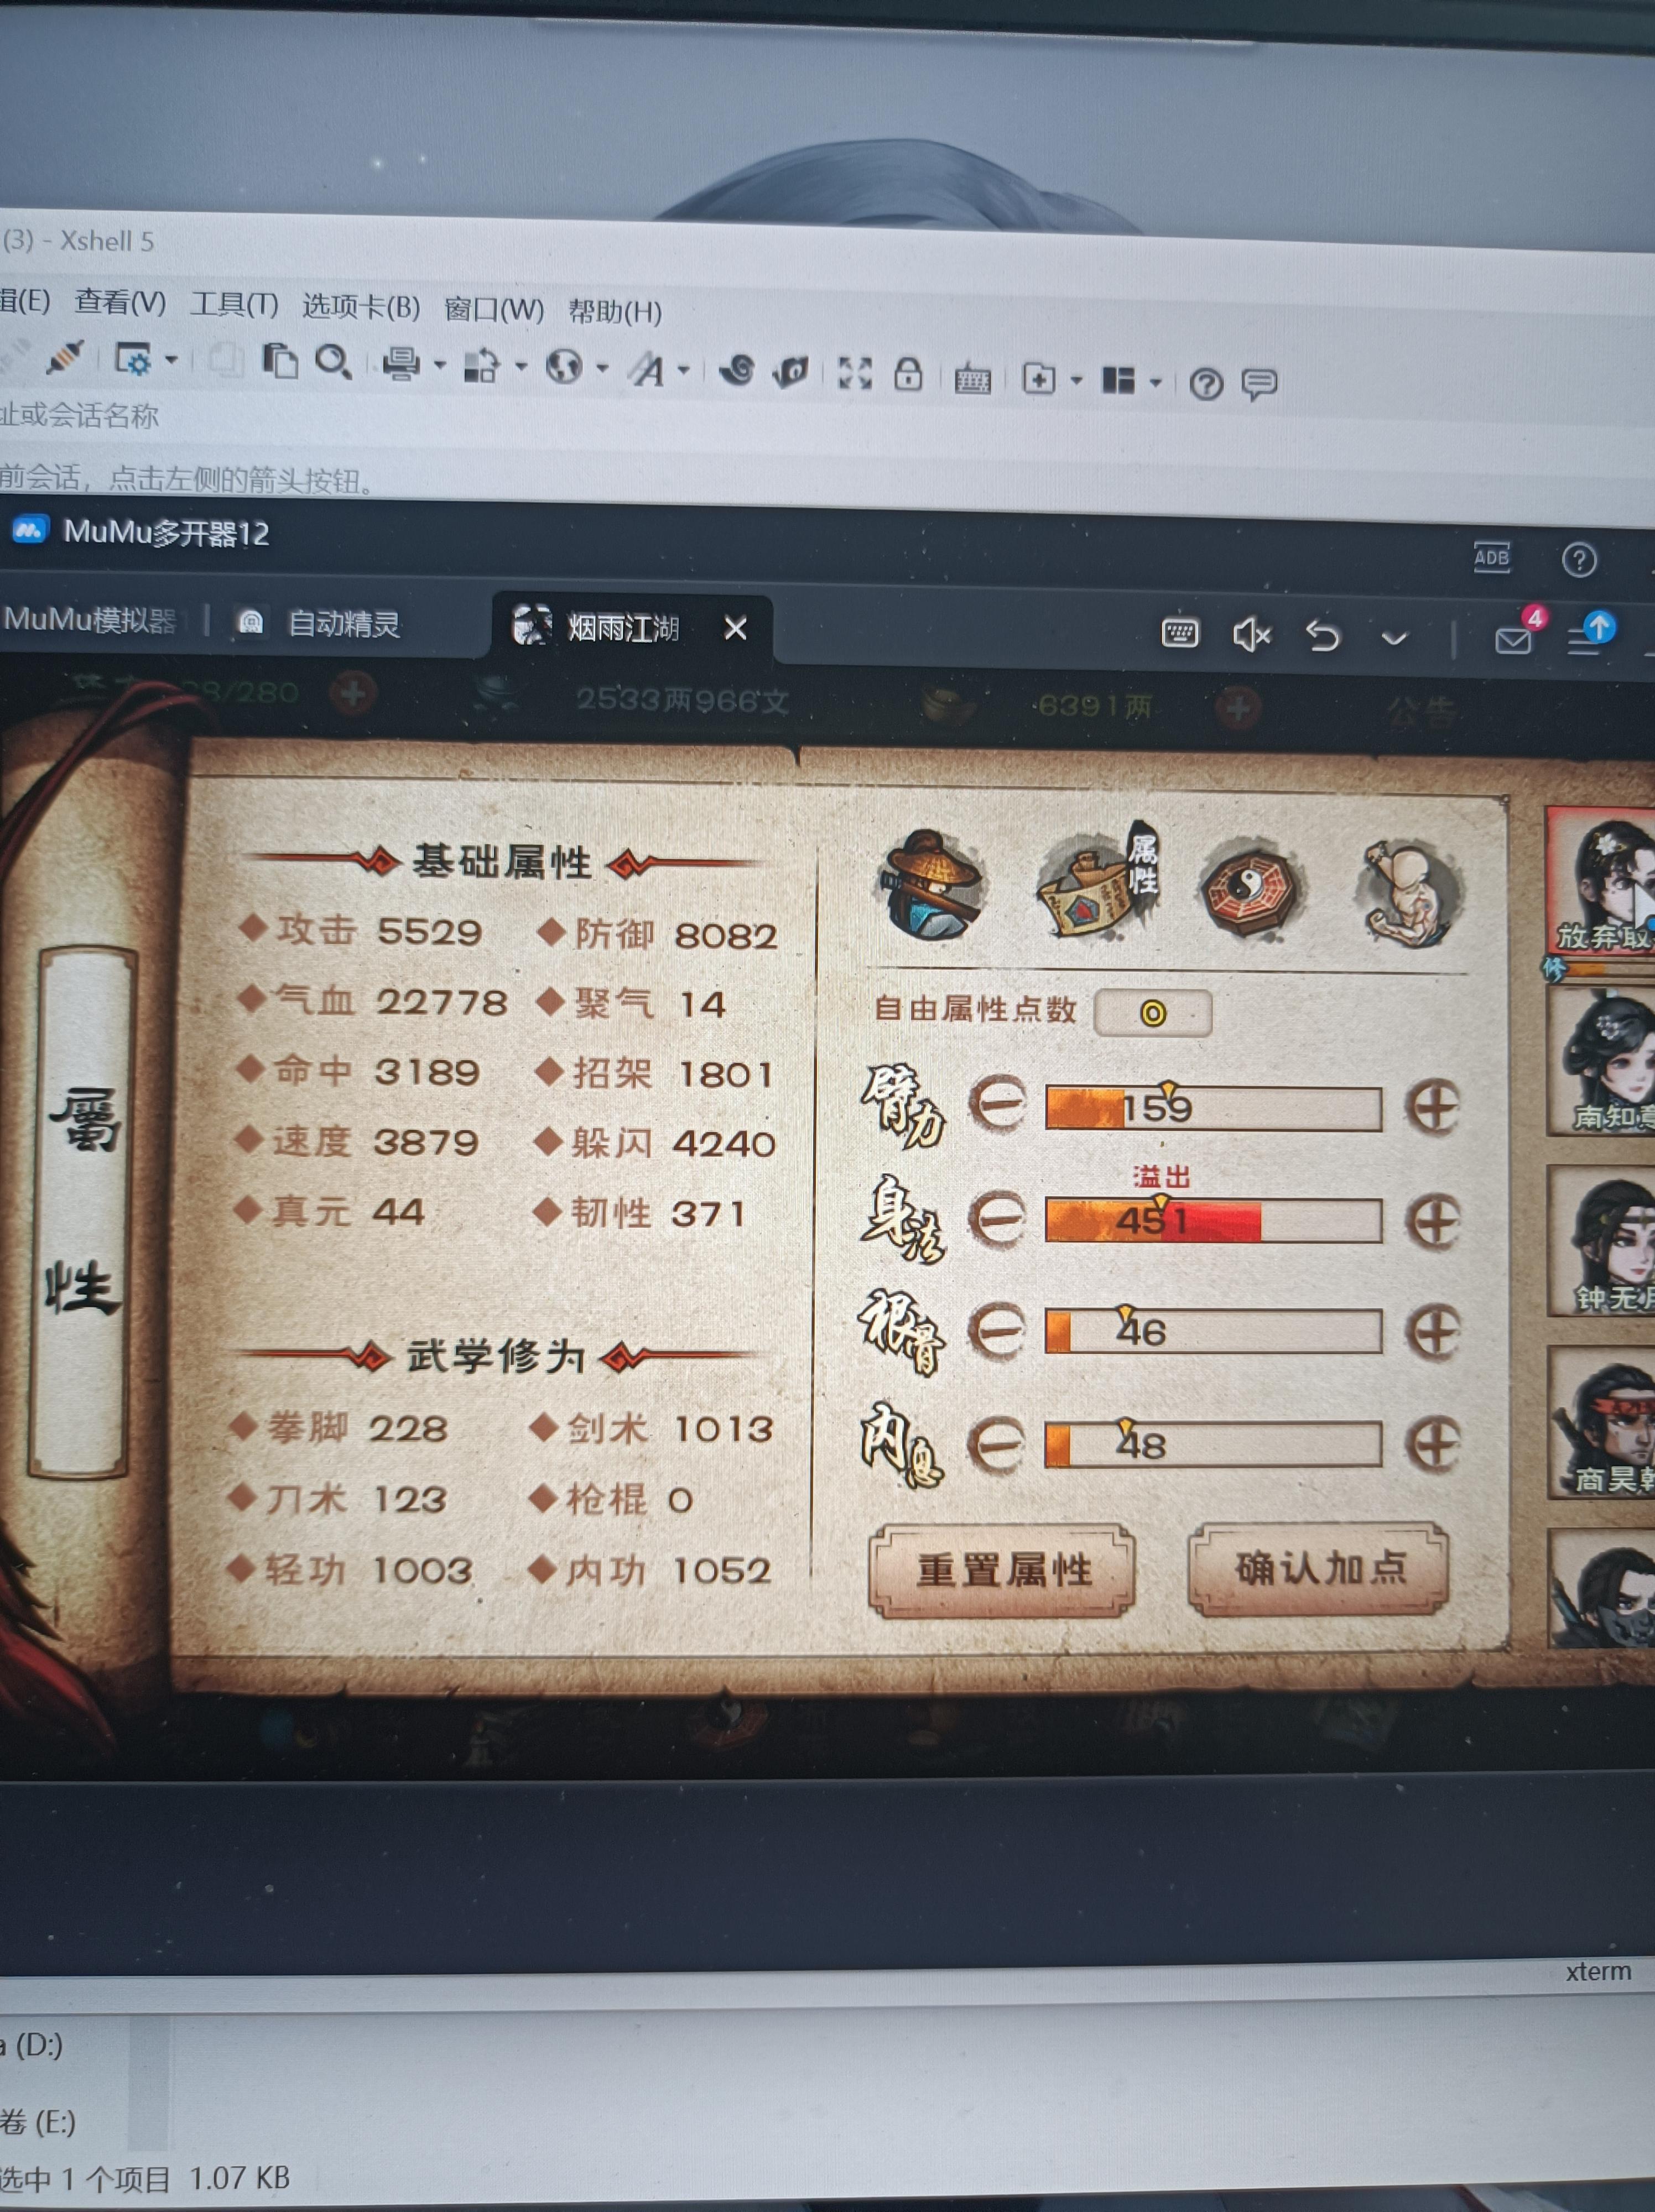Click the ADB icon in MuMu title bar
Viewport: 1655px width, 2212px height.
point(1491,557)
